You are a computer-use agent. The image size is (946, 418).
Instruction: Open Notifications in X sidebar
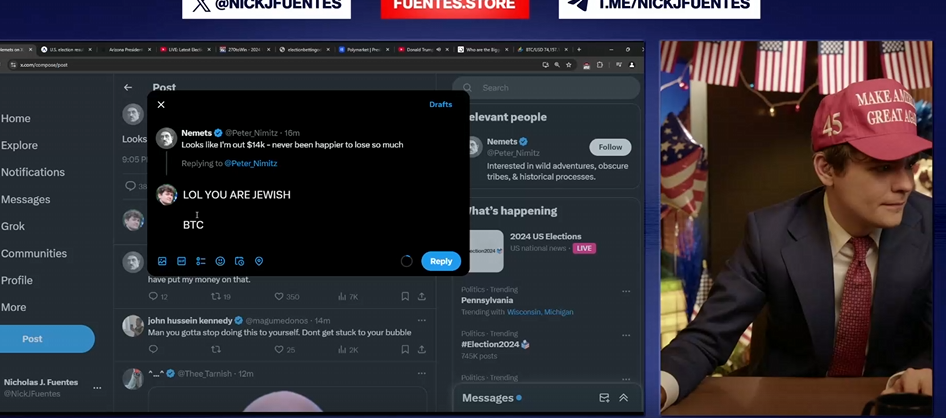tap(33, 173)
